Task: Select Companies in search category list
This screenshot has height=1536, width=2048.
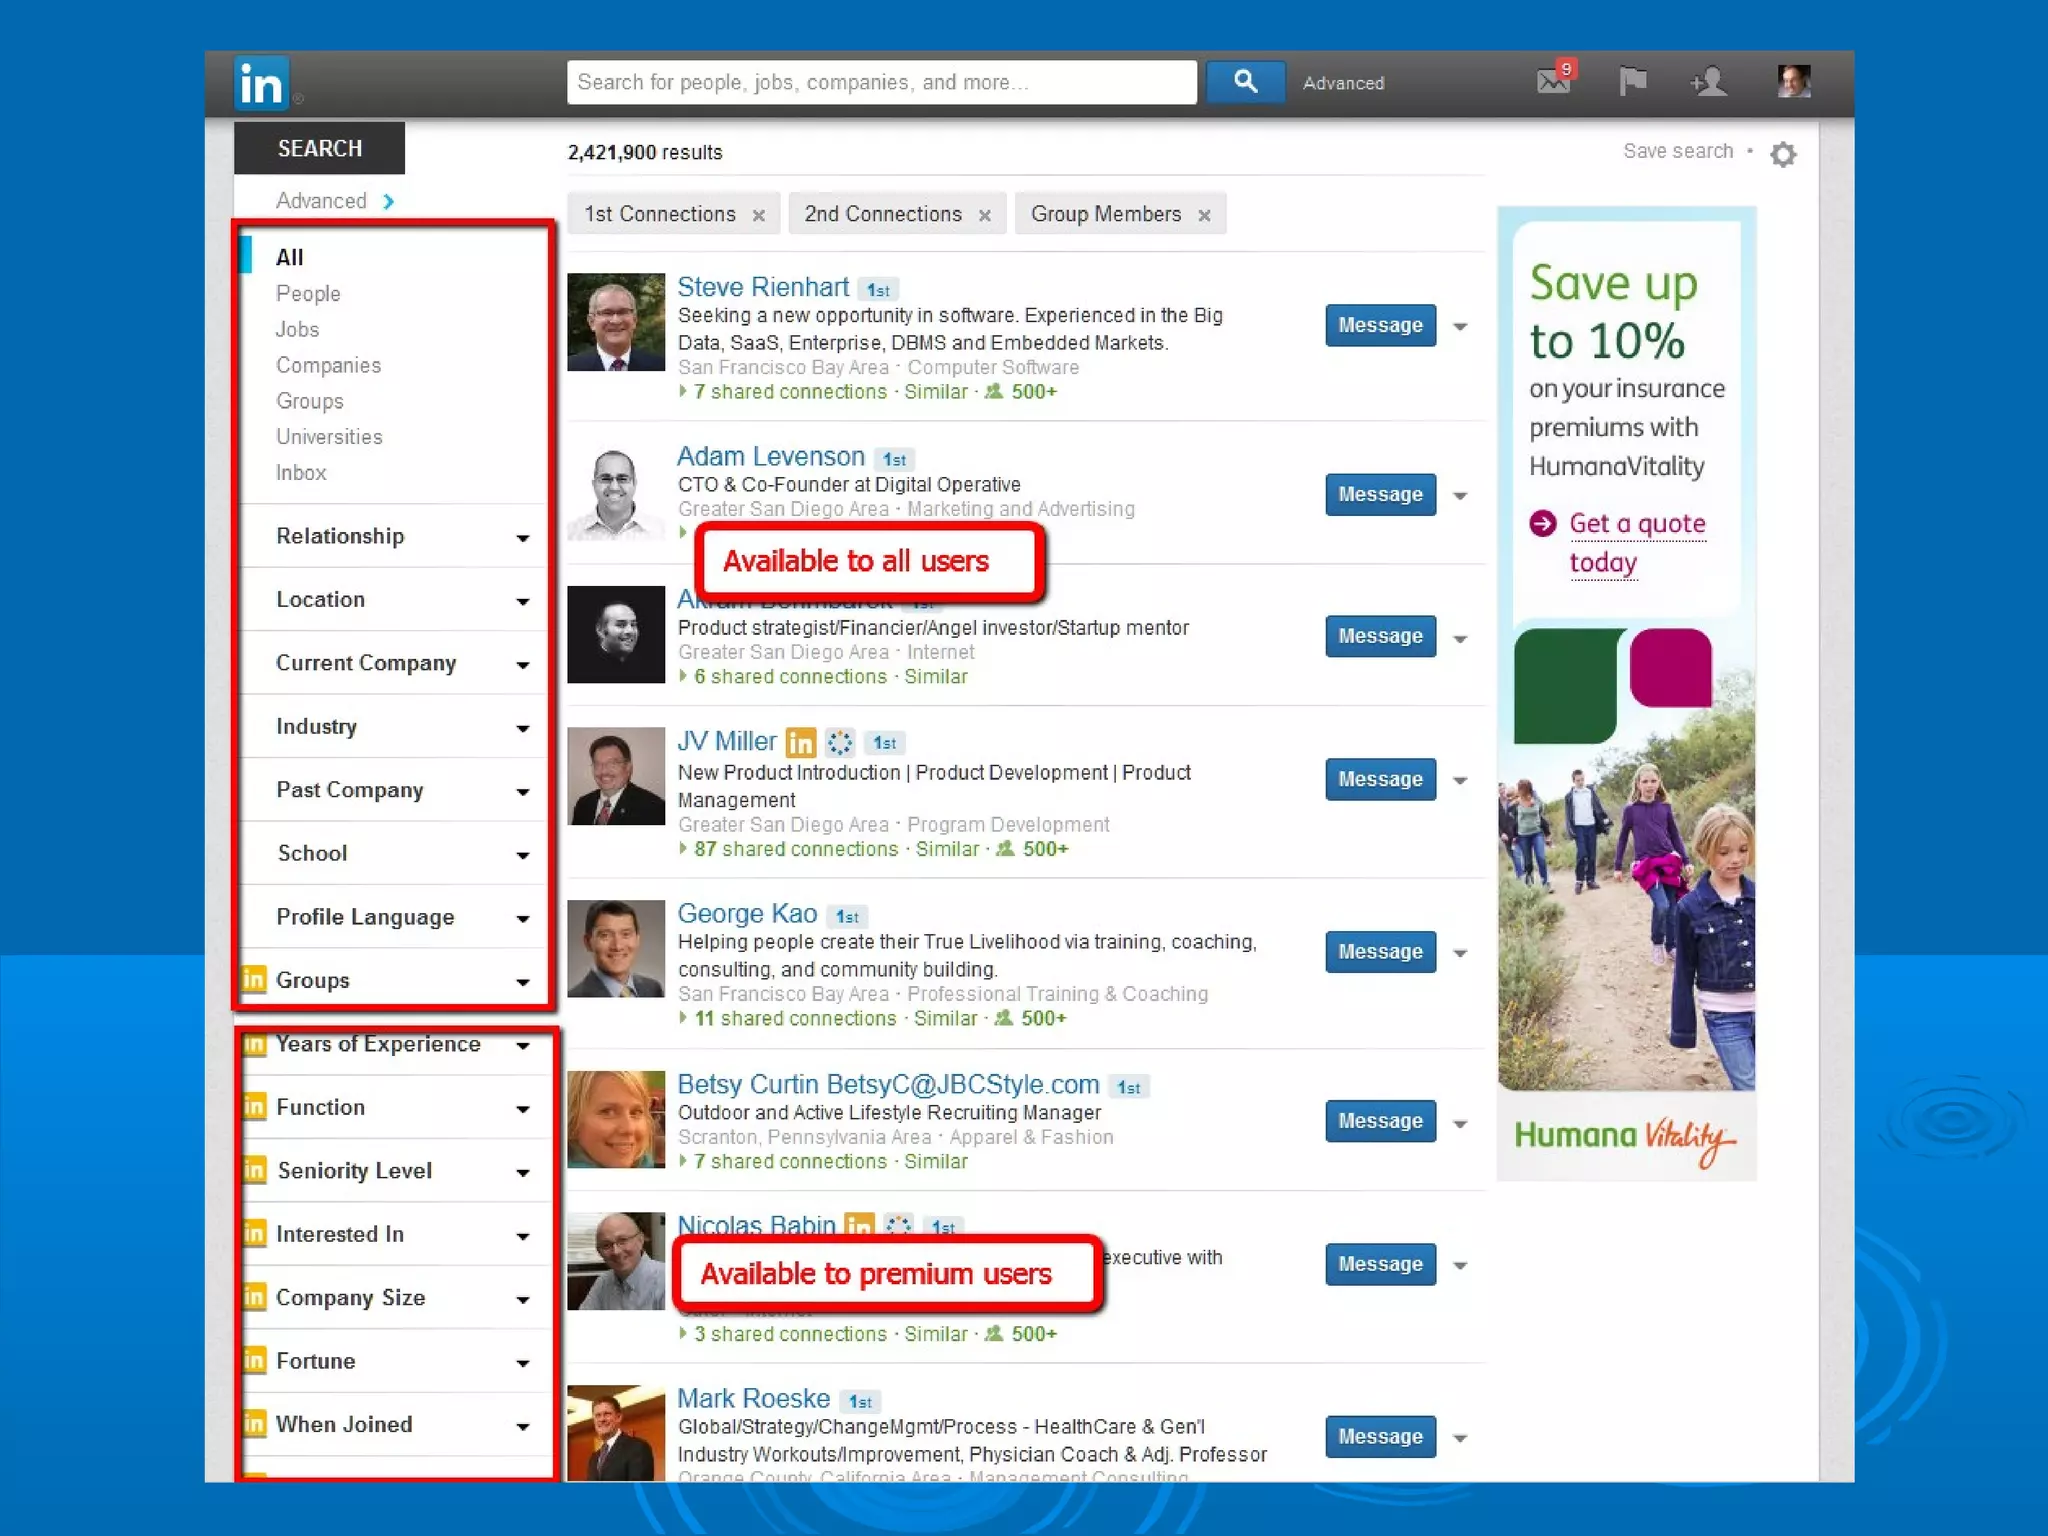Action: (328, 365)
